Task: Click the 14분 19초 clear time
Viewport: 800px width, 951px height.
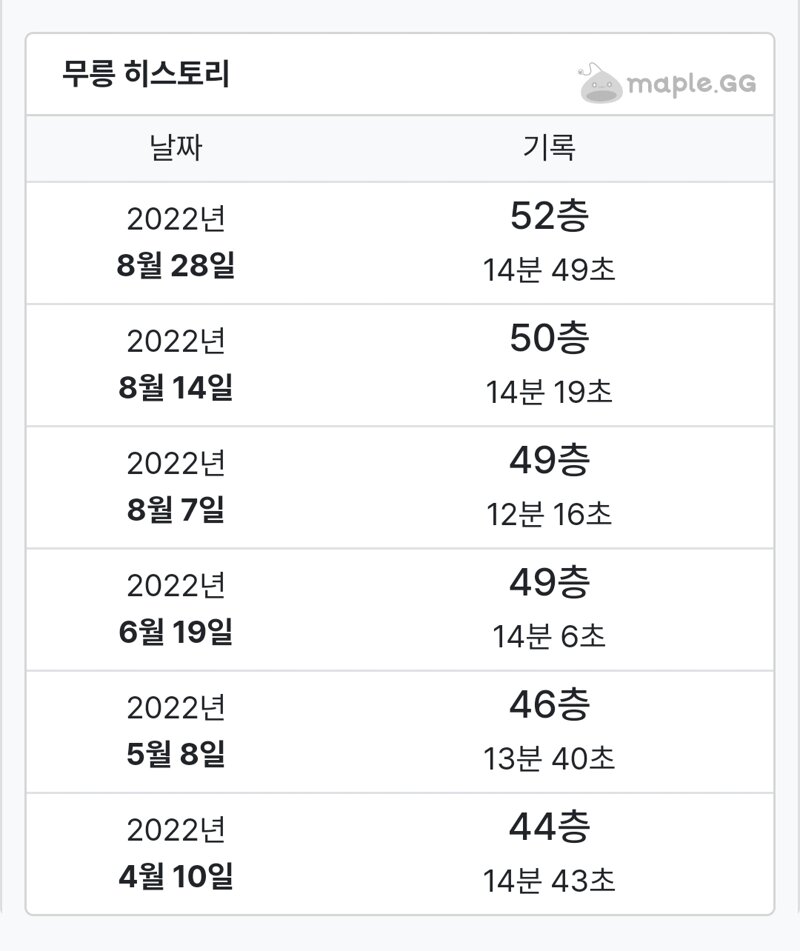Action: (x=549, y=391)
